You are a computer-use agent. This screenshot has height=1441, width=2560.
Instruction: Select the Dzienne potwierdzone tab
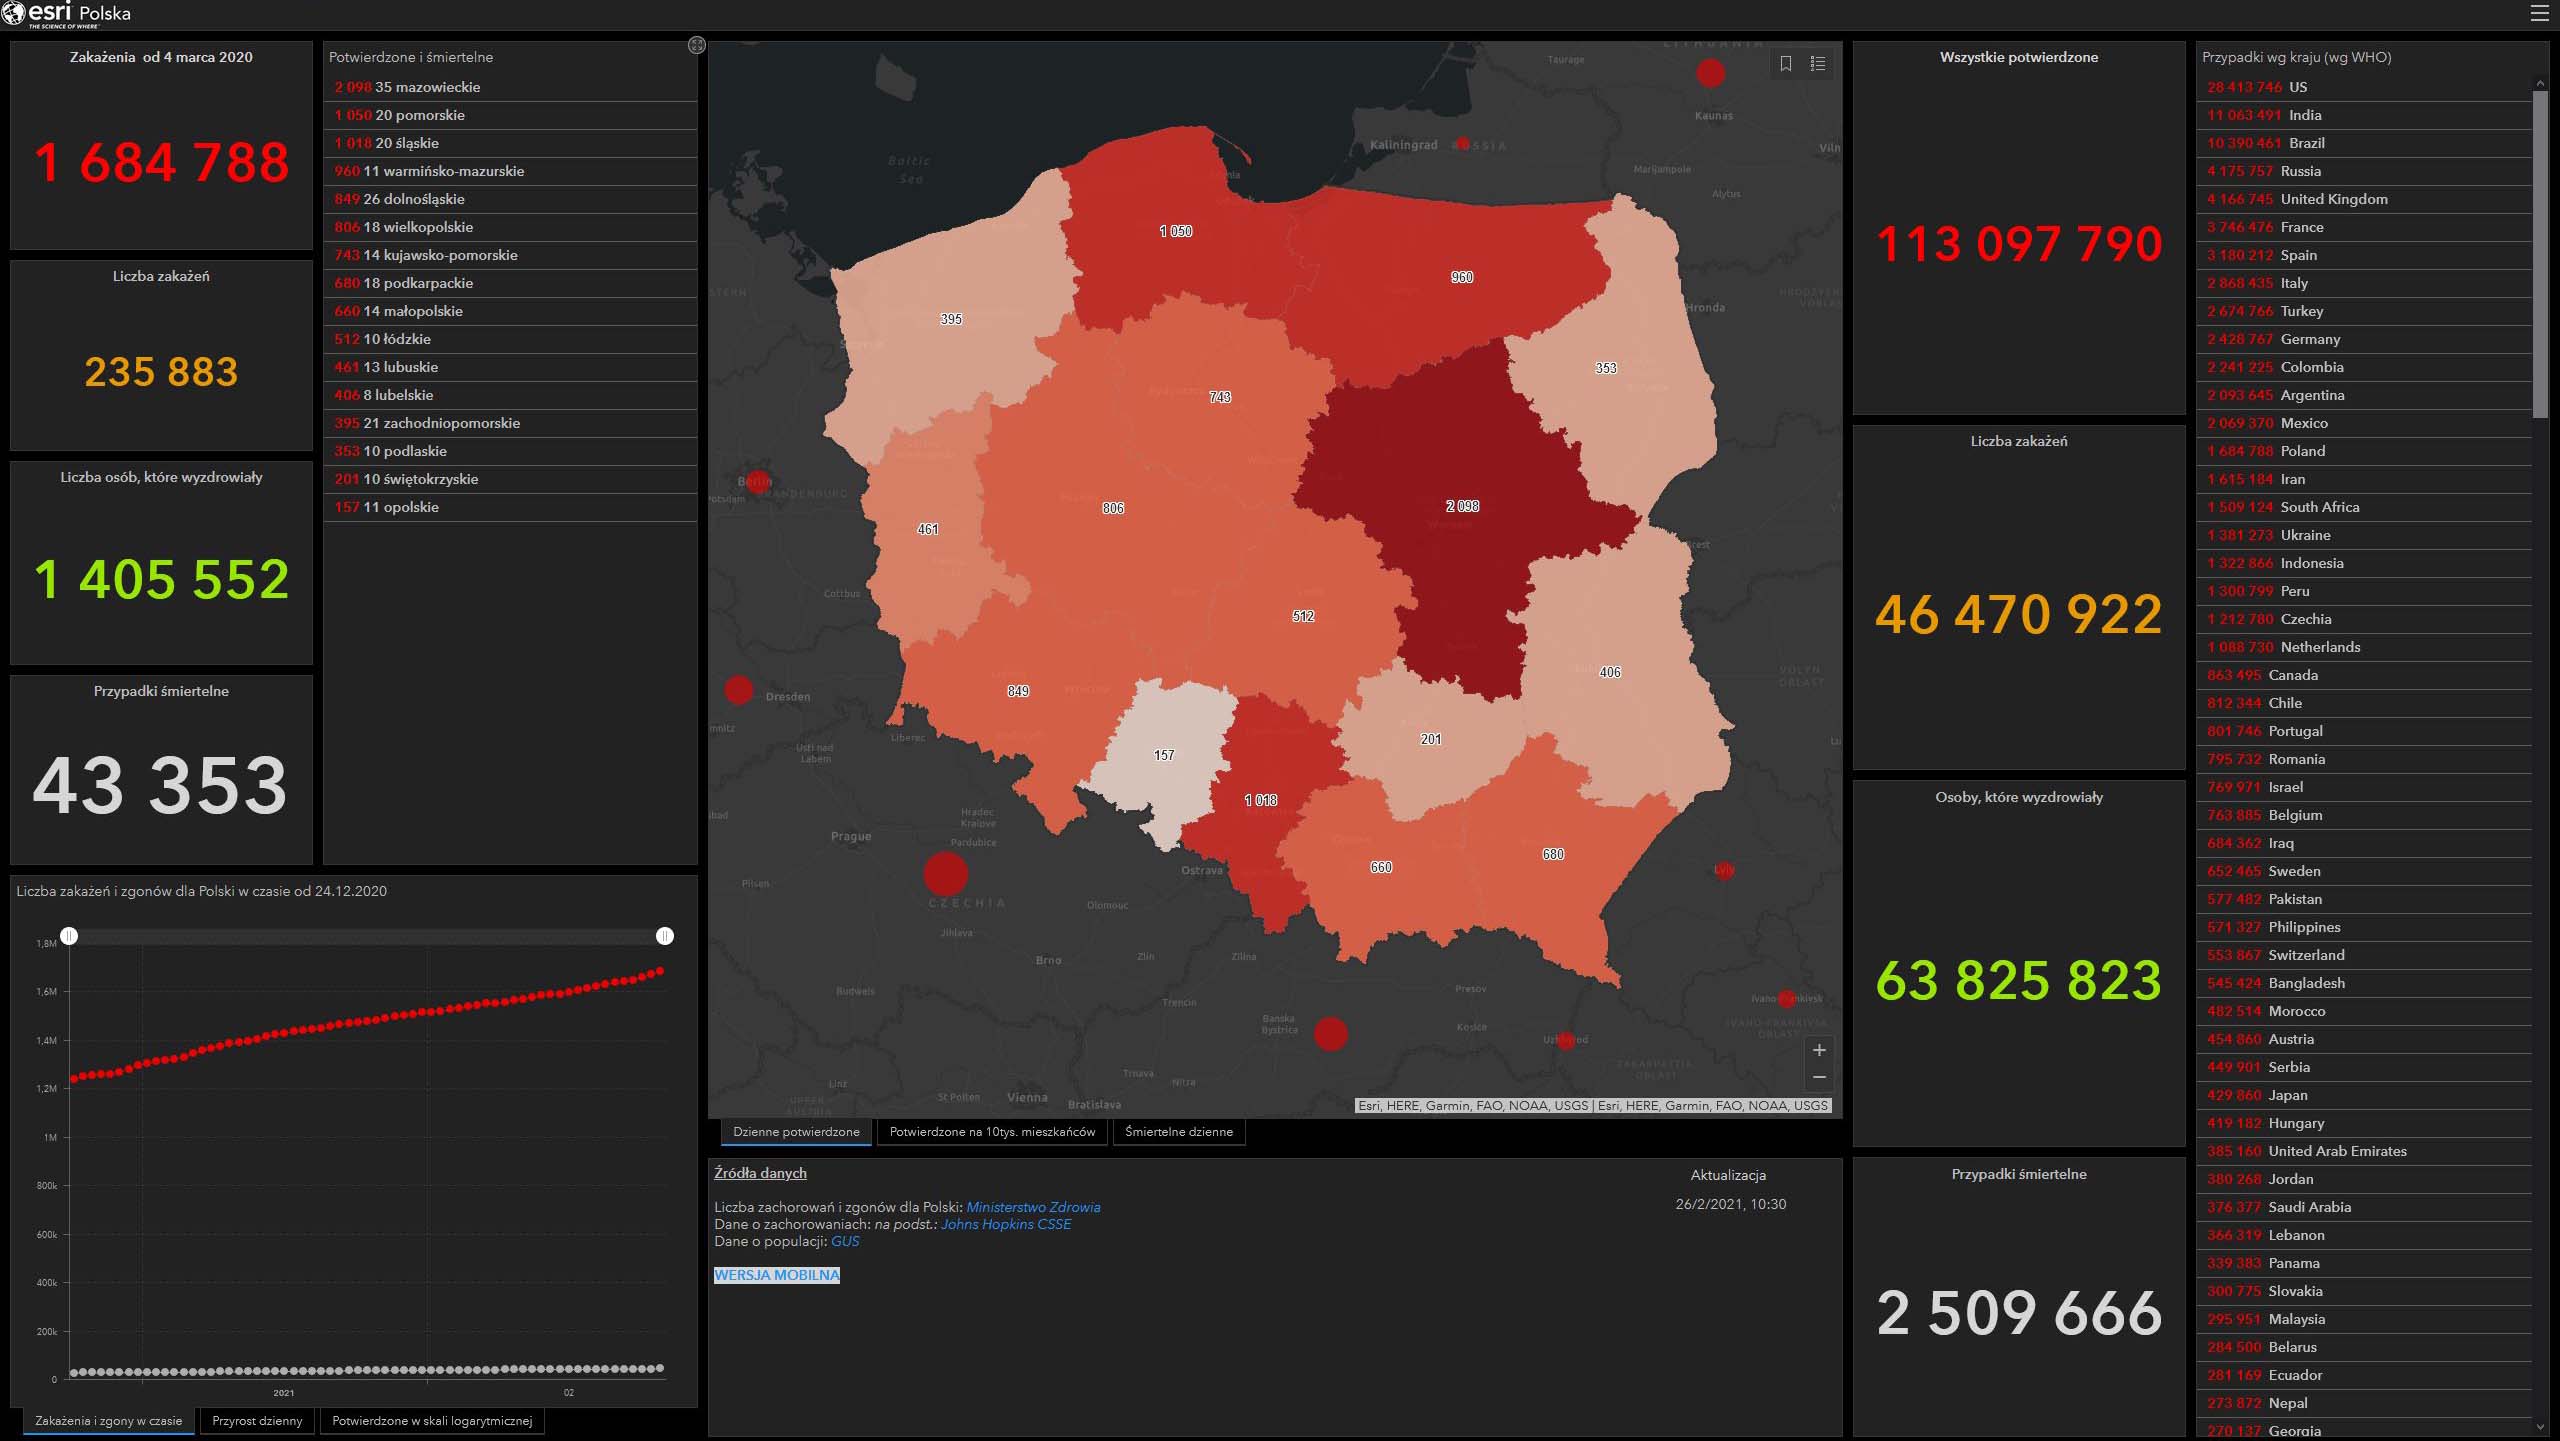tap(796, 1132)
